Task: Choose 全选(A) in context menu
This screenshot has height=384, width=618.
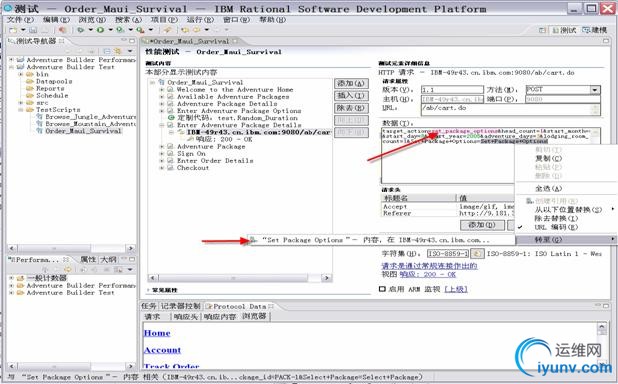Action: tap(548, 189)
